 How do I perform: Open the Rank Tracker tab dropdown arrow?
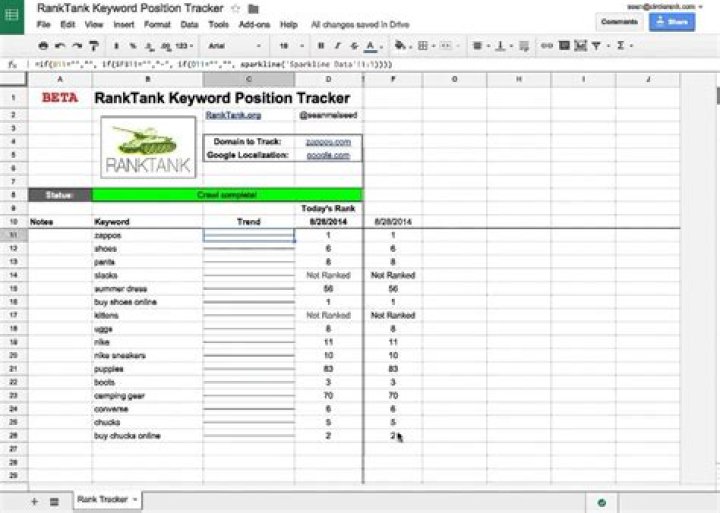135,499
